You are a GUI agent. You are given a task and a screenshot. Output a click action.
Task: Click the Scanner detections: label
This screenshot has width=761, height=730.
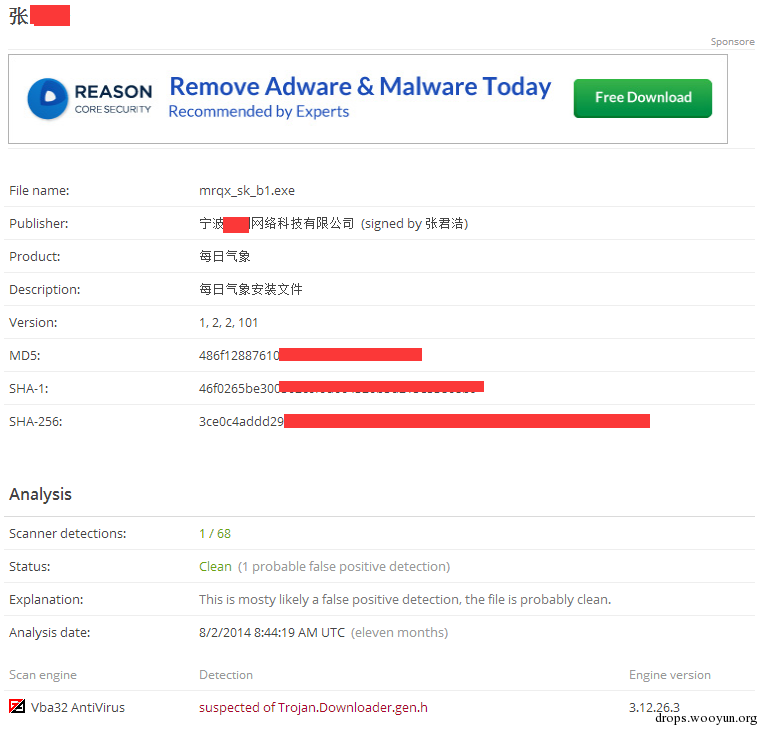(x=67, y=533)
